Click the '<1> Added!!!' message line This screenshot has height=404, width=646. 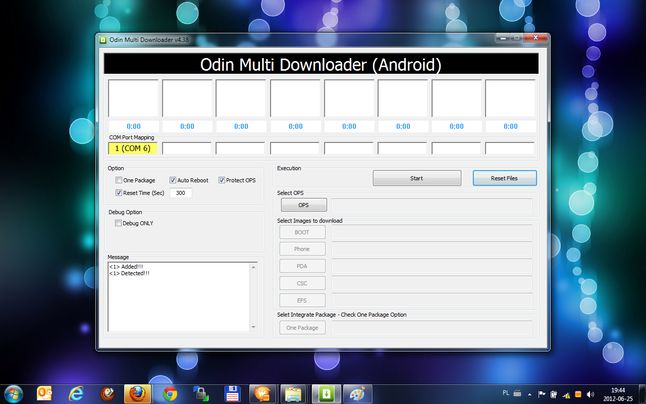[126, 267]
